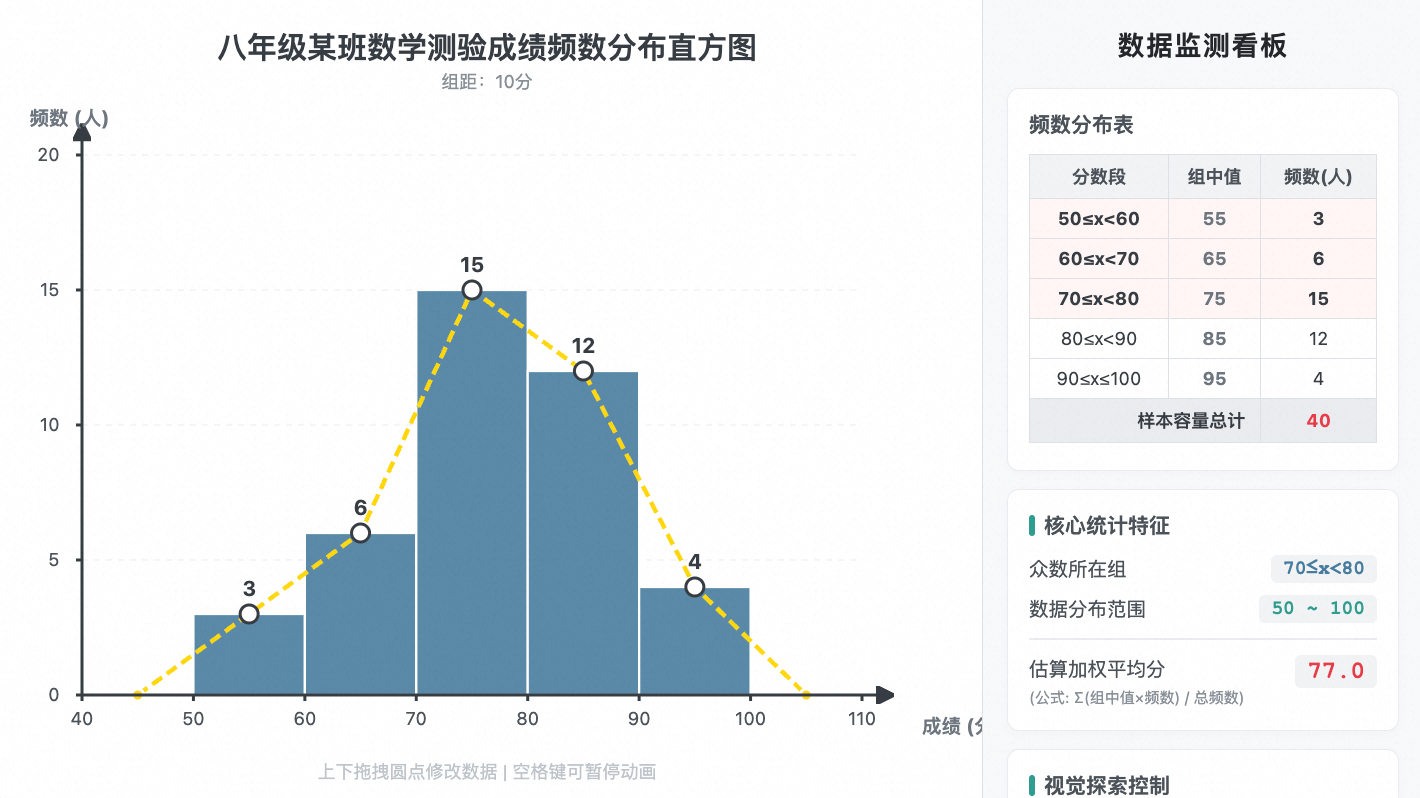Viewport: 1420px width, 798px height.
Task: Click the hint text about dragging points
Action: (x=487, y=772)
